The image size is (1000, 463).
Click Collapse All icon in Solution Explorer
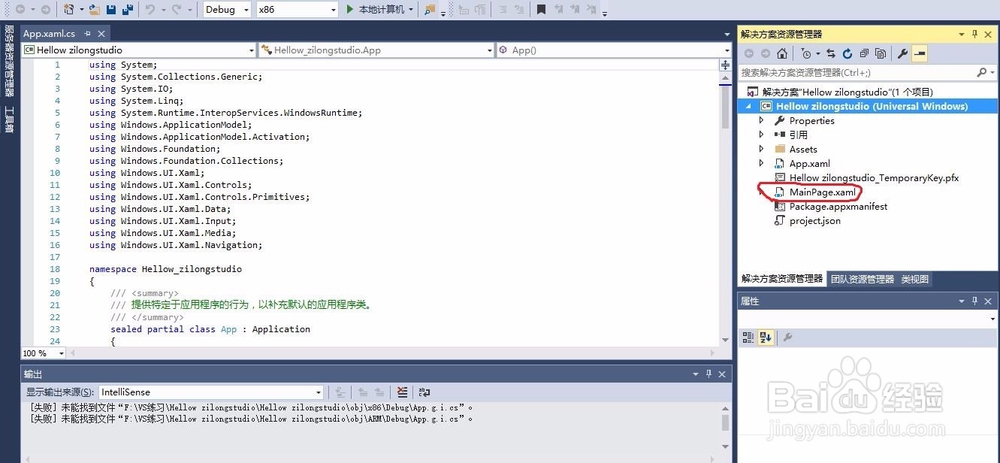point(864,54)
